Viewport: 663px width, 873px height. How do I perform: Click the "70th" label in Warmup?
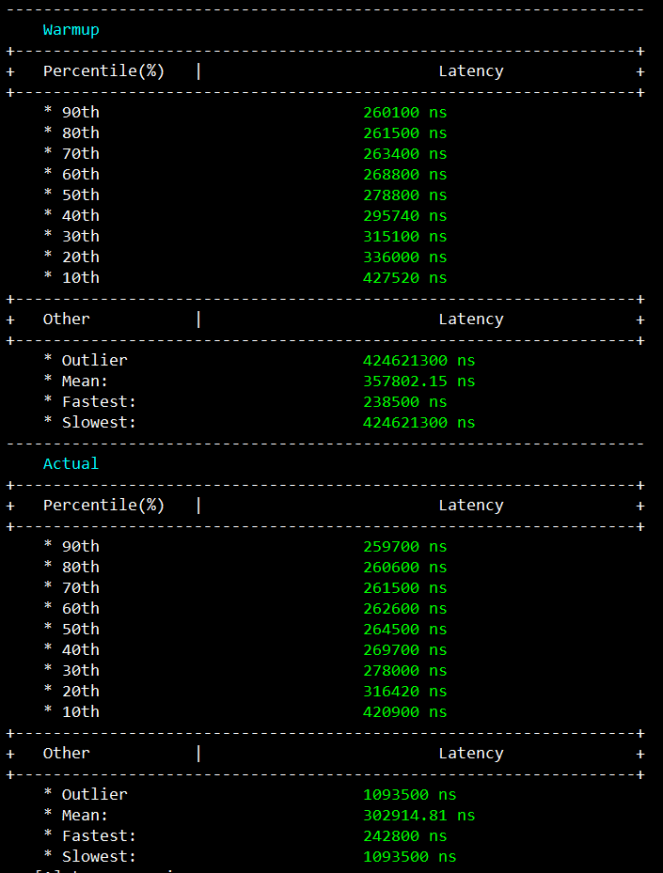pyautogui.click(x=81, y=154)
